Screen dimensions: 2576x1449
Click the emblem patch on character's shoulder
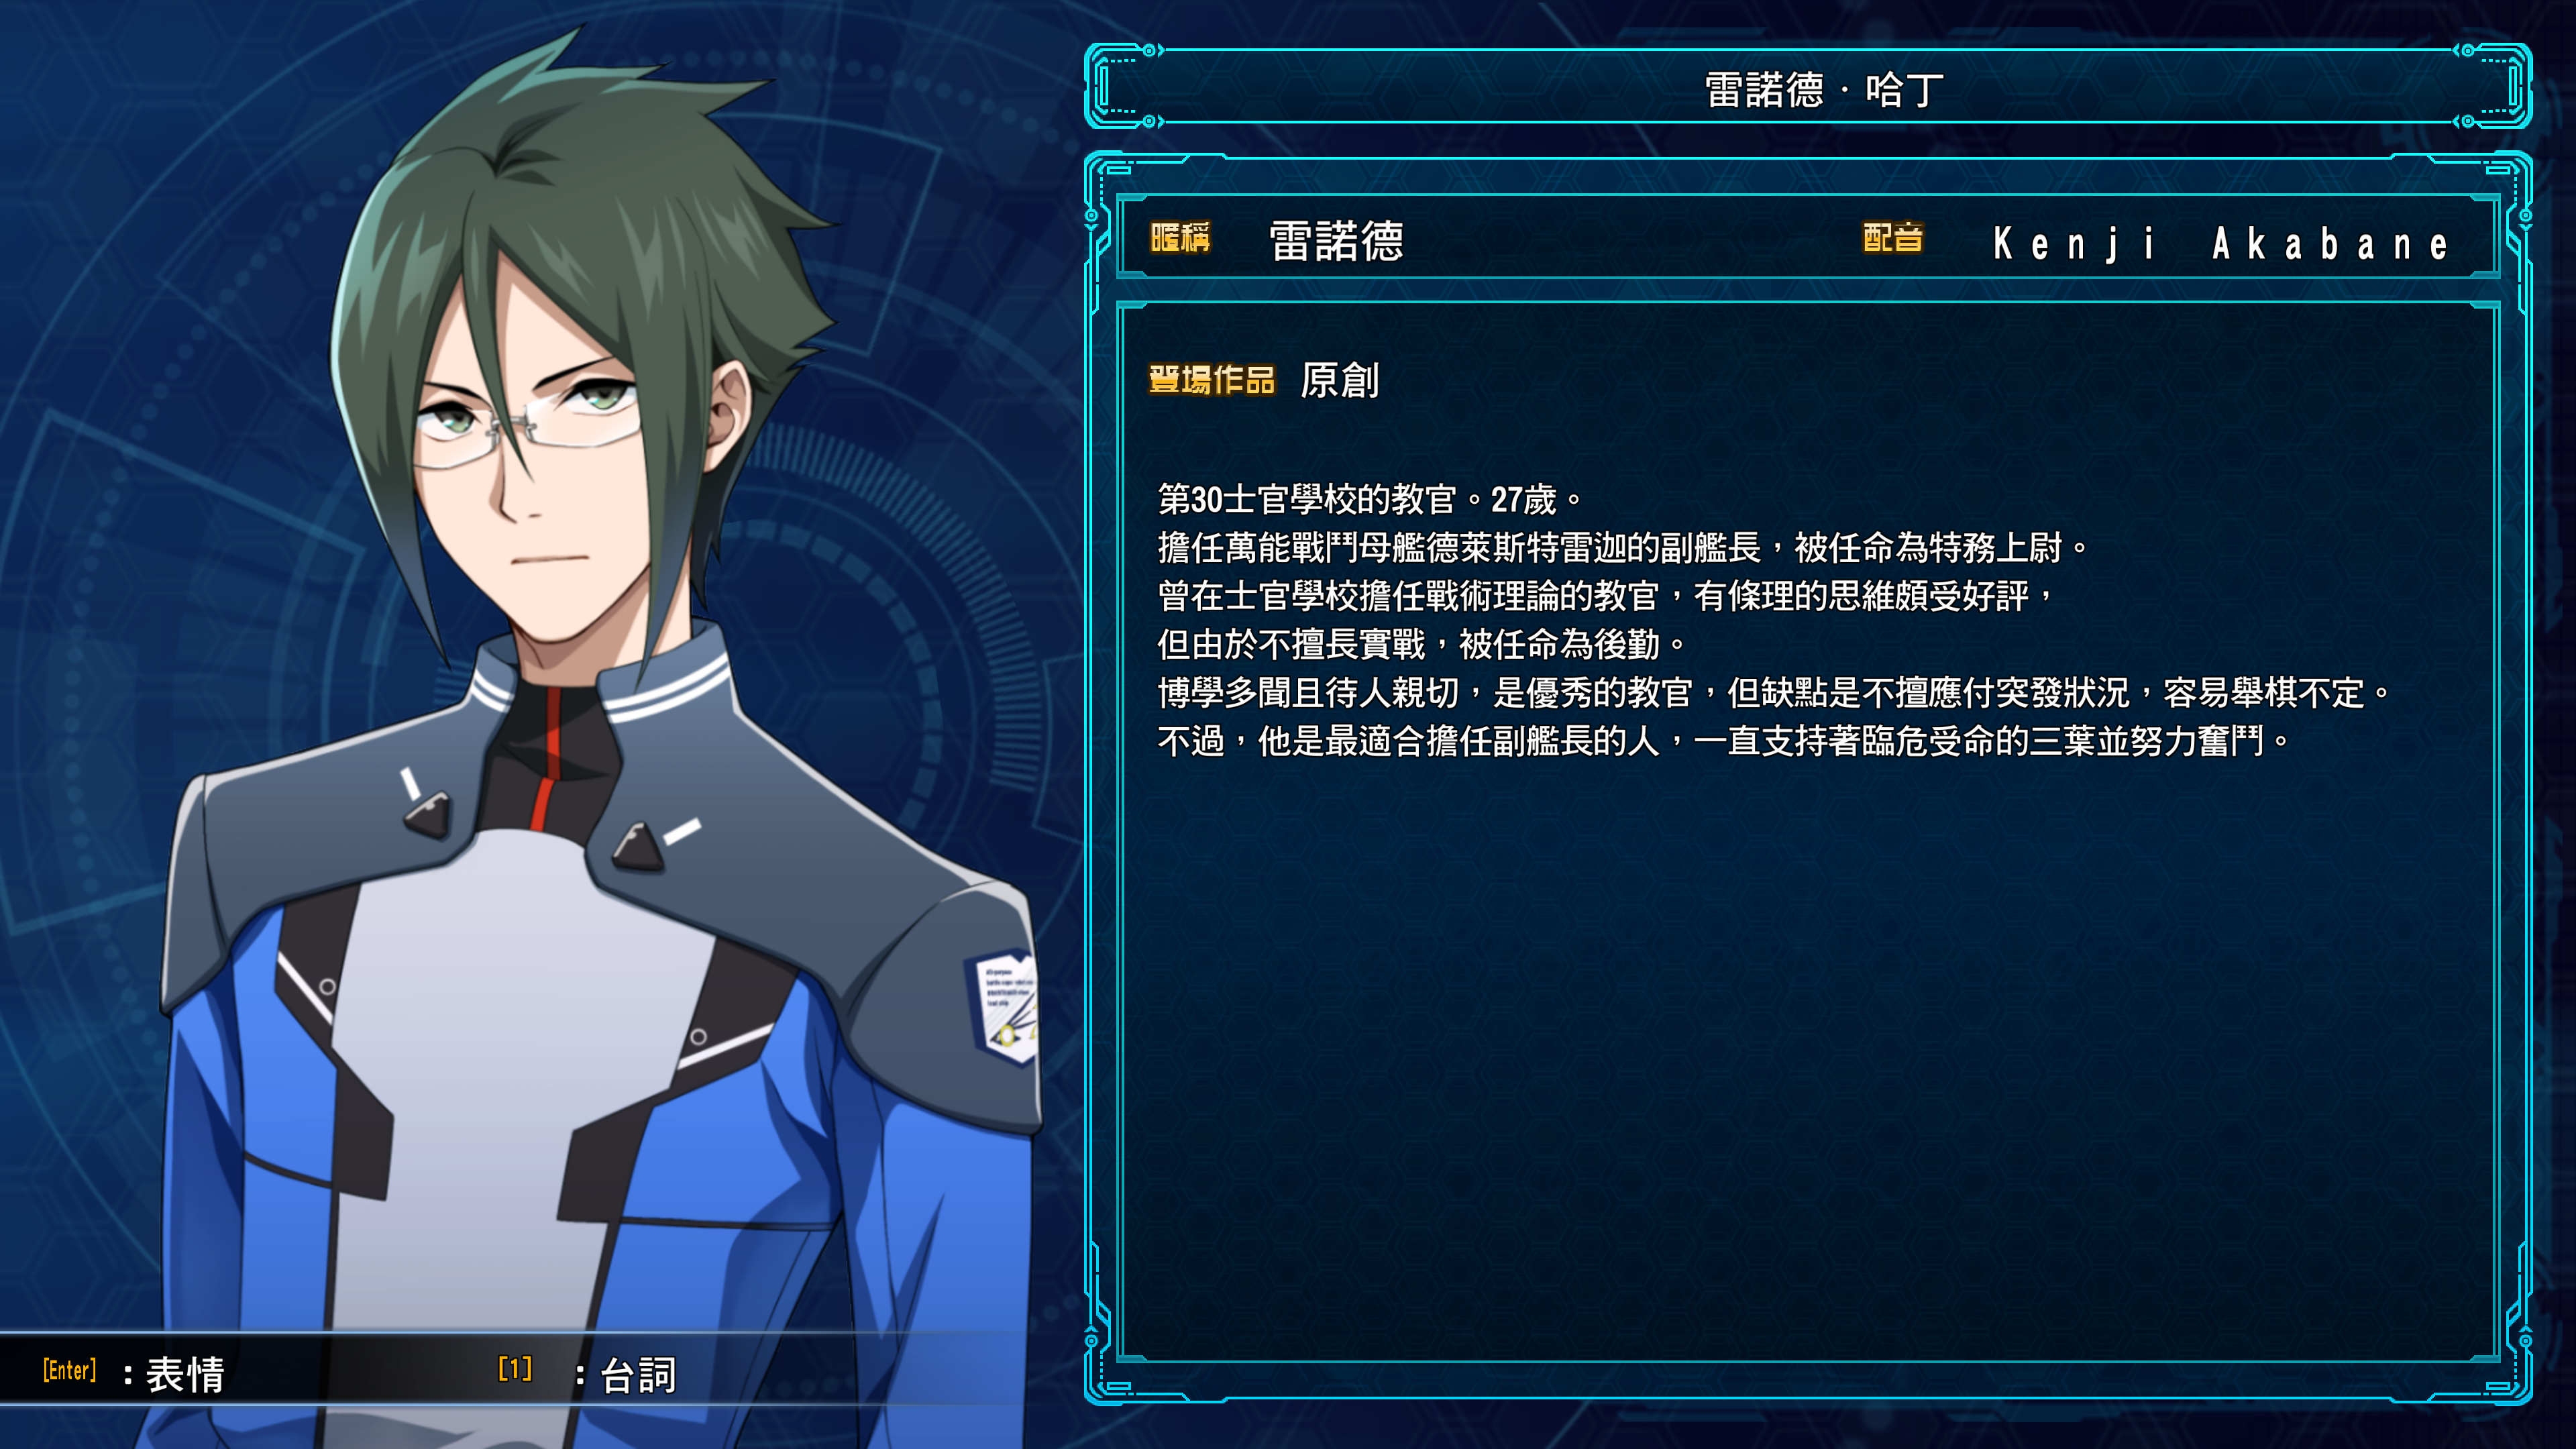[1003, 1006]
